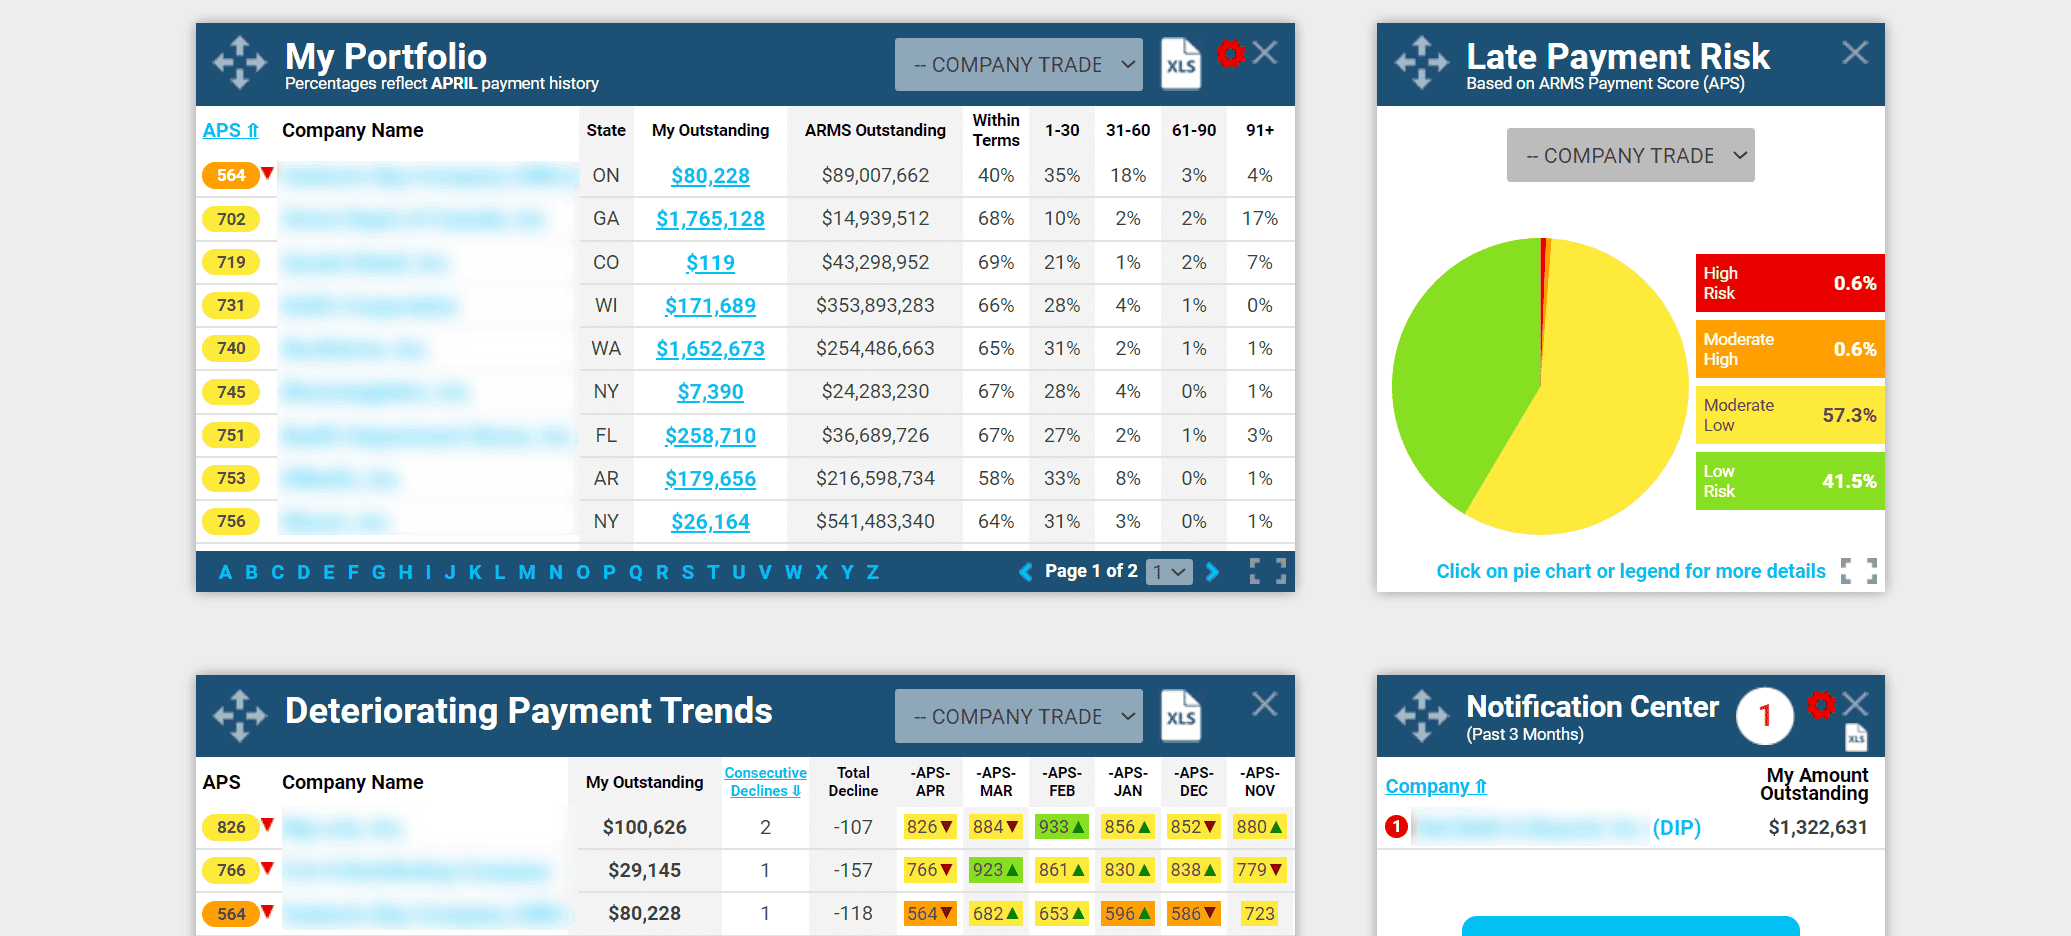Open $1,765,128 outstanding amount link
Screen dimensions: 2071x936
point(710,219)
